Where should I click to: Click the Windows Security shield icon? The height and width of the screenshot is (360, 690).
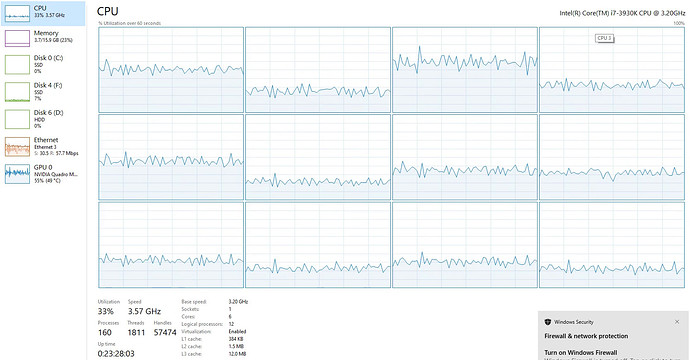click(x=547, y=322)
